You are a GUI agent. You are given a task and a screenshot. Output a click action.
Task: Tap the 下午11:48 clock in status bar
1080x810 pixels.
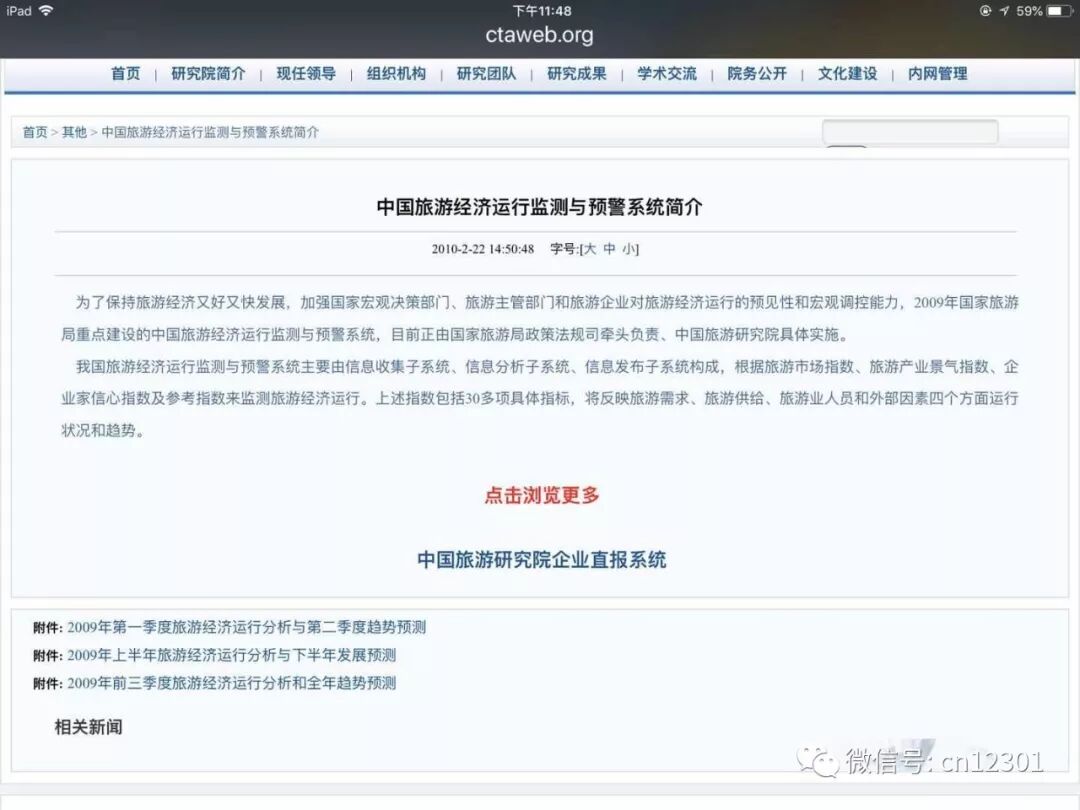(541, 11)
